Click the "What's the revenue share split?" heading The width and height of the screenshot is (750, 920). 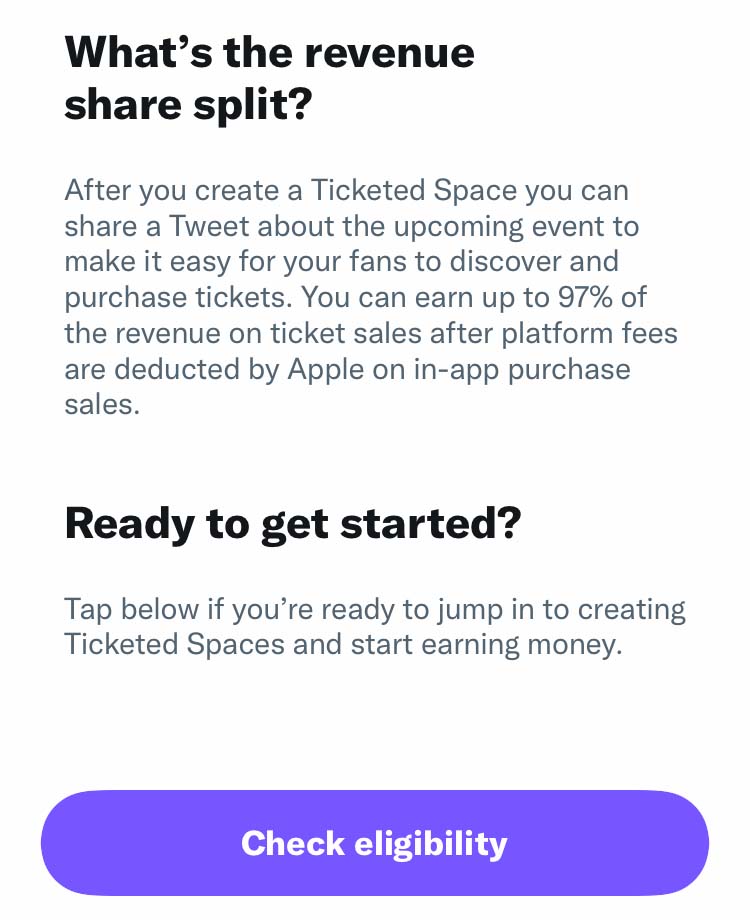click(x=269, y=78)
